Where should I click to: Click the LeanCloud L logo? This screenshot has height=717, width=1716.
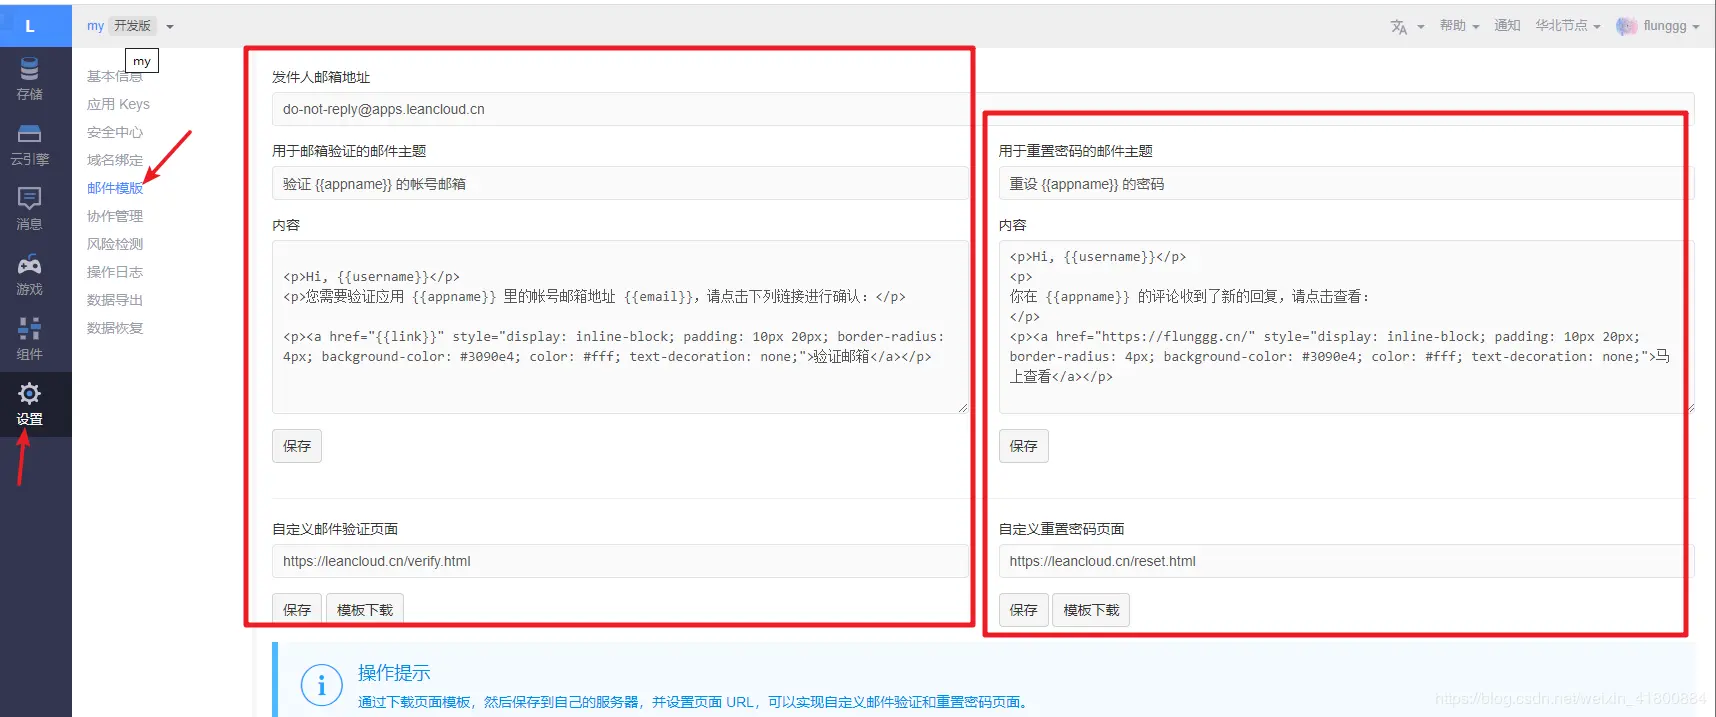pyautogui.click(x=30, y=26)
